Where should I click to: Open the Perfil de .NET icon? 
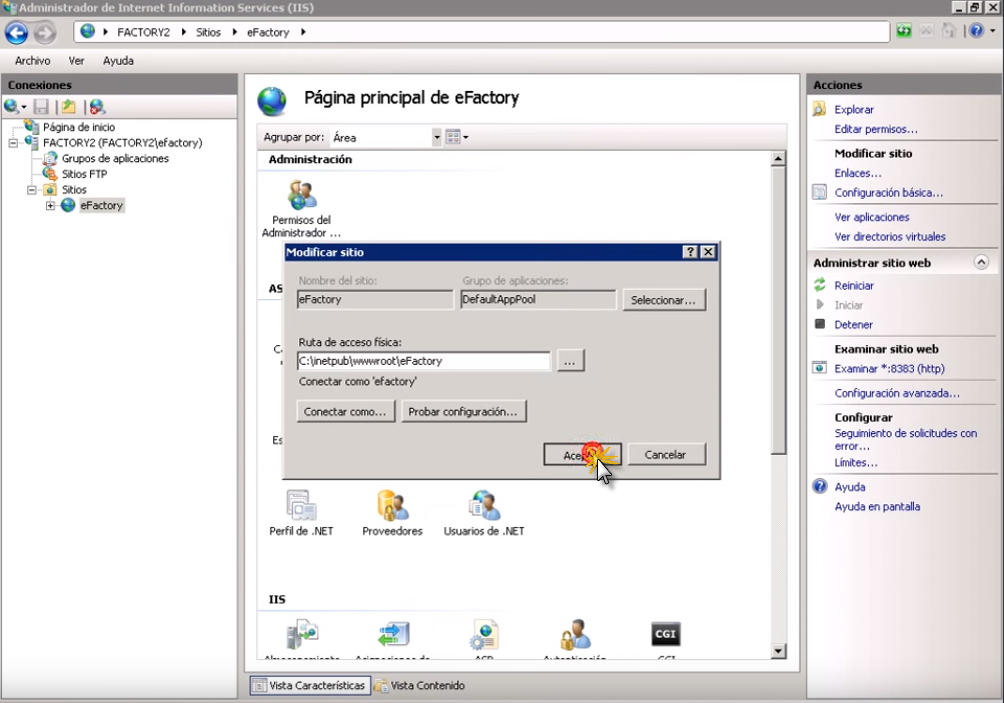click(302, 506)
